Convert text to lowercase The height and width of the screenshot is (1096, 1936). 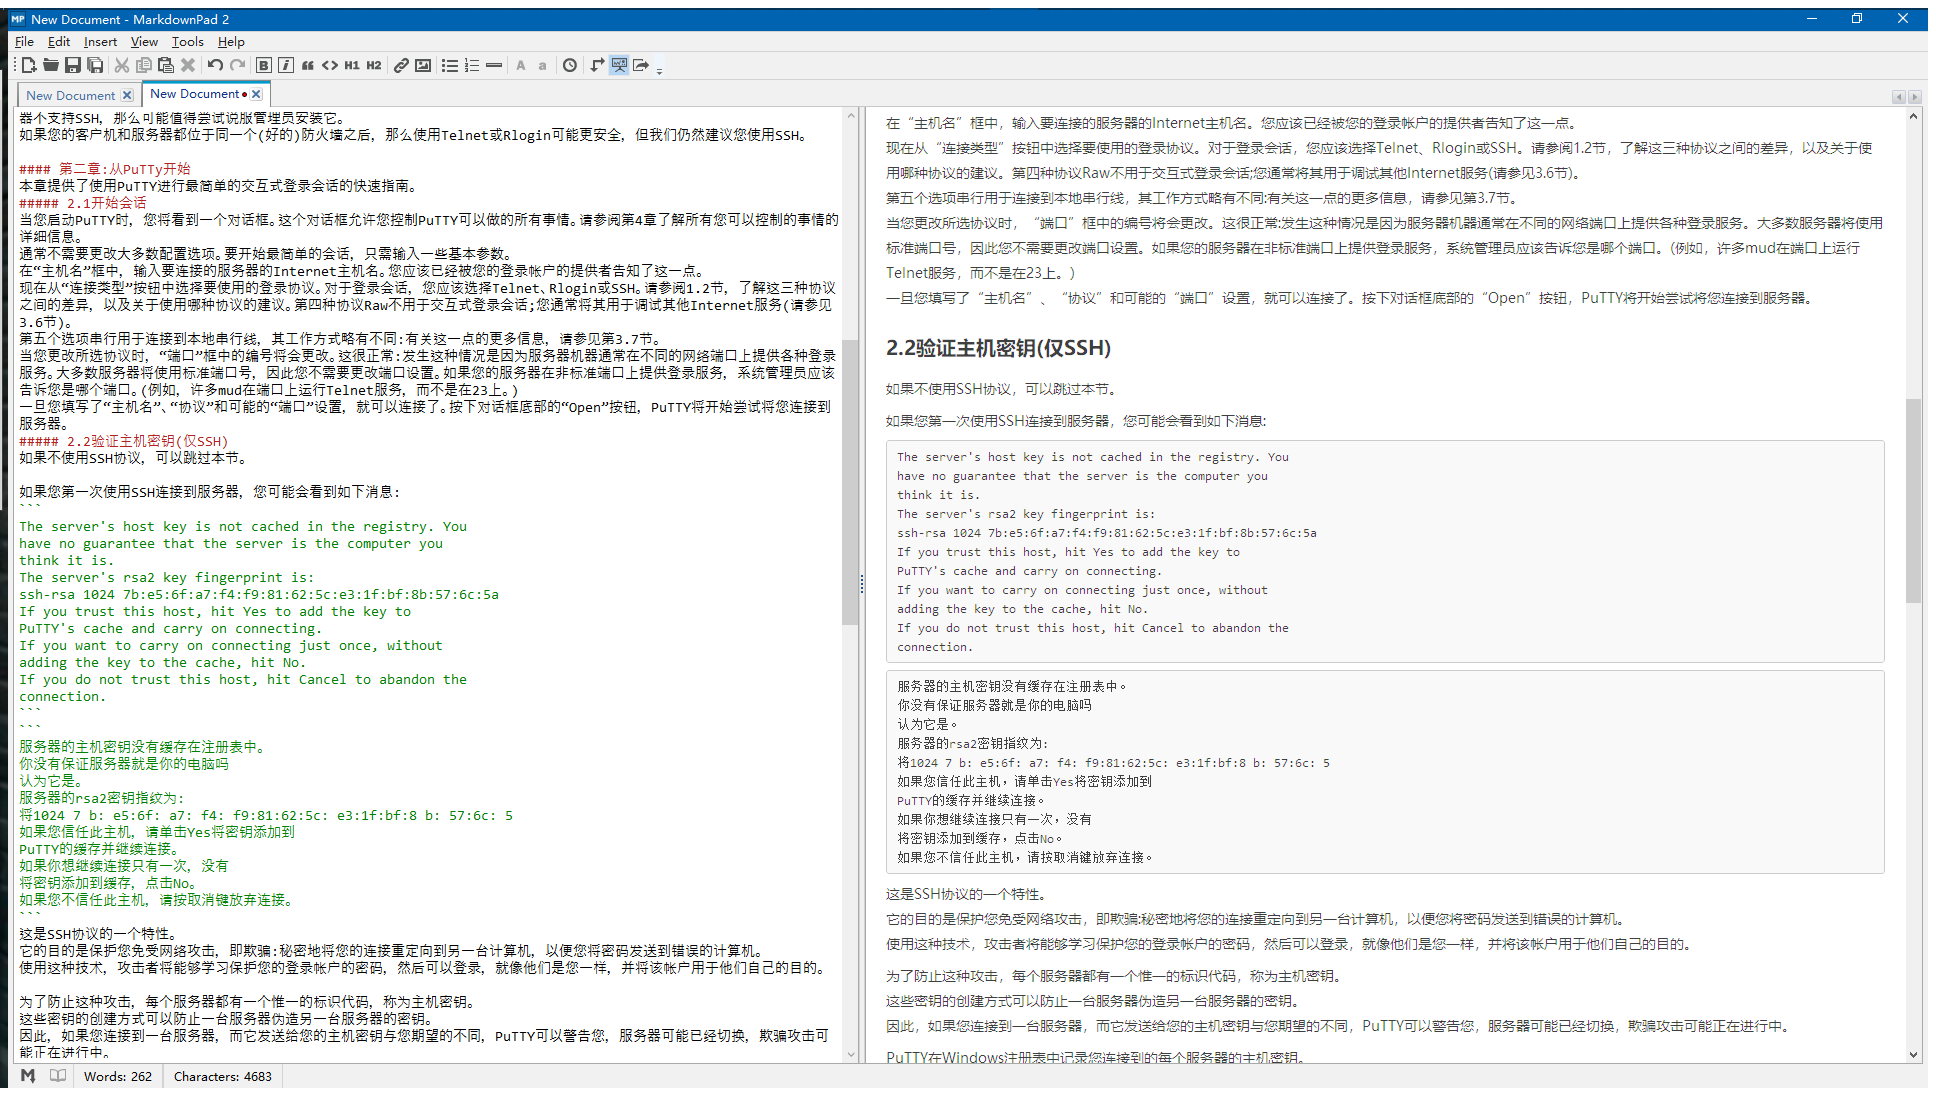(543, 65)
